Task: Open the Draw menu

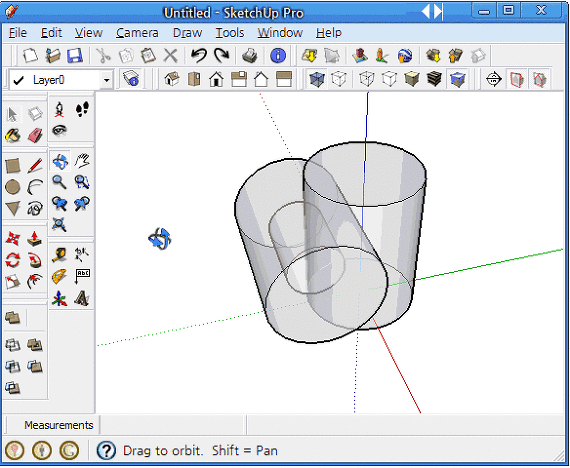Action: tap(187, 33)
